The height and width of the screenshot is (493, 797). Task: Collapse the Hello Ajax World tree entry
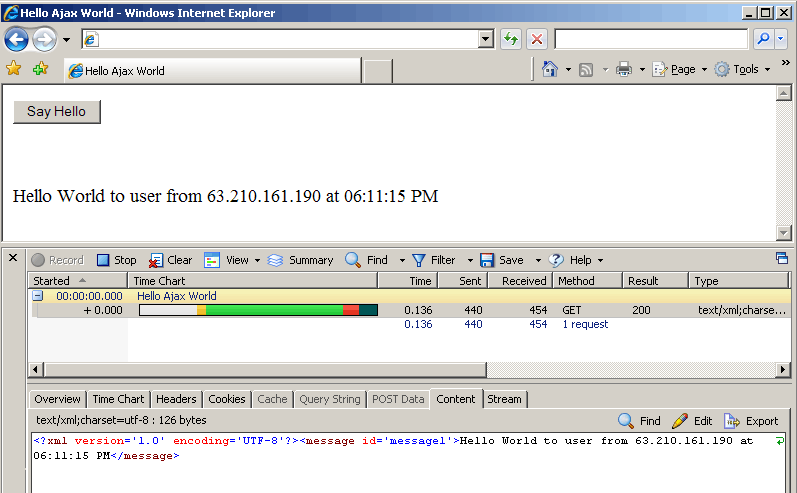pyautogui.click(x=37, y=296)
